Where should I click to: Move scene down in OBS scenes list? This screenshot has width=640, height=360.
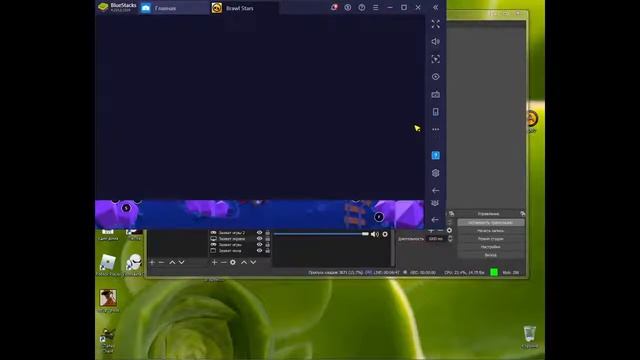click(x=182, y=262)
